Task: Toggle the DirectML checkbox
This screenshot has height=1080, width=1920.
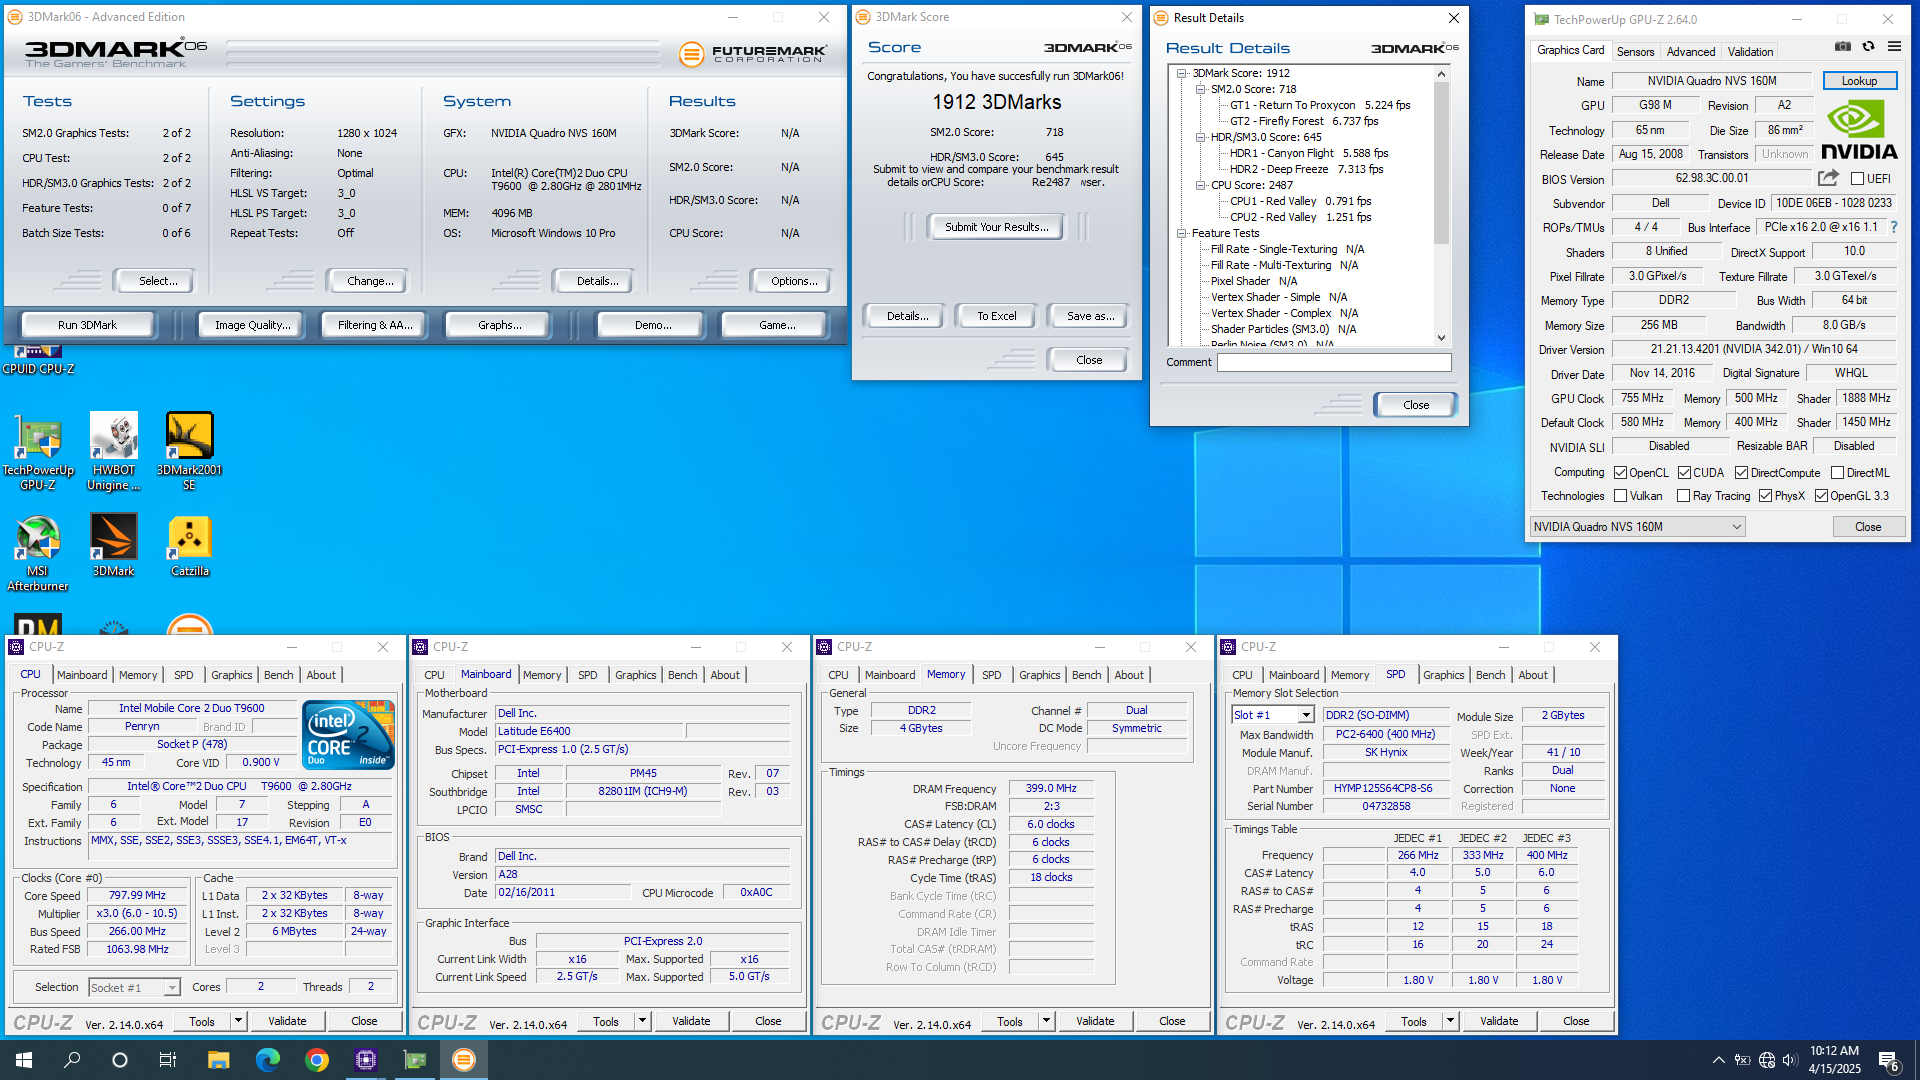Action: coord(1837,473)
